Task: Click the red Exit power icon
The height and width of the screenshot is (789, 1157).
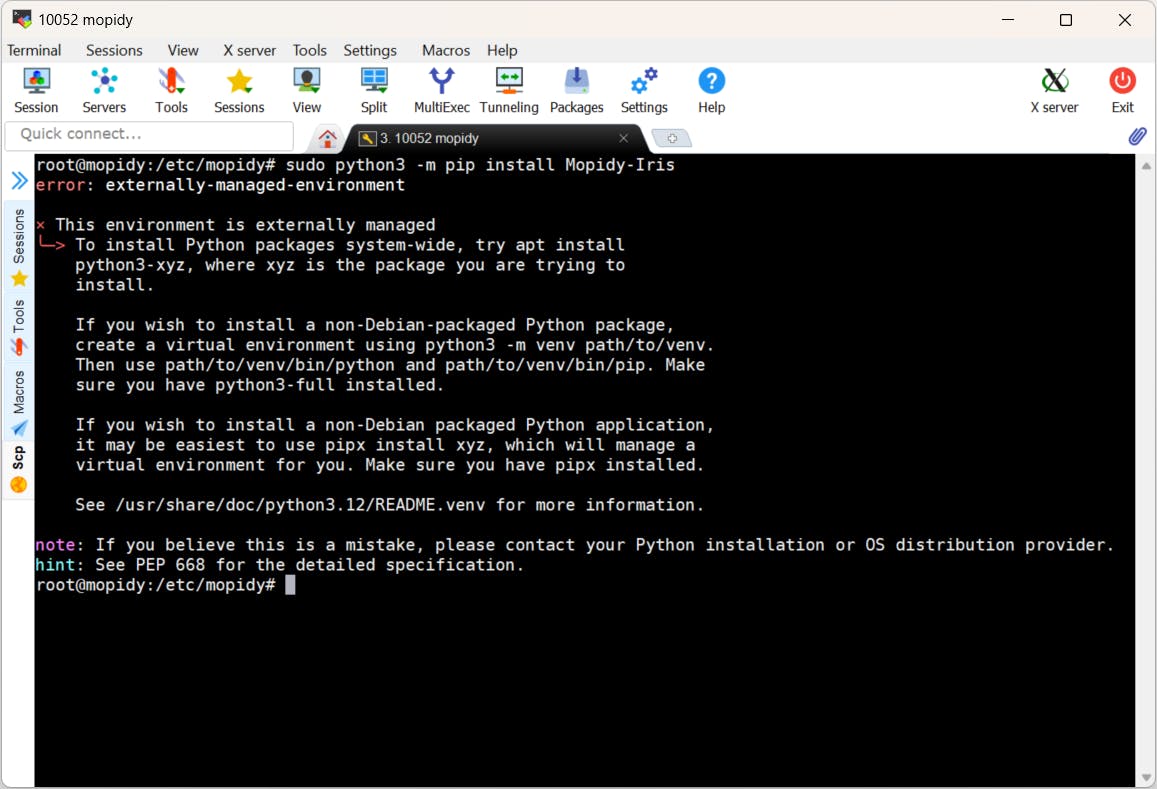Action: (x=1122, y=90)
